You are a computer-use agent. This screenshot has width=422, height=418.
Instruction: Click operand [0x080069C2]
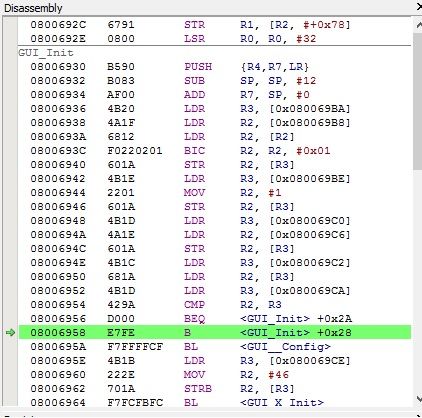pyautogui.click(x=310, y=263)
